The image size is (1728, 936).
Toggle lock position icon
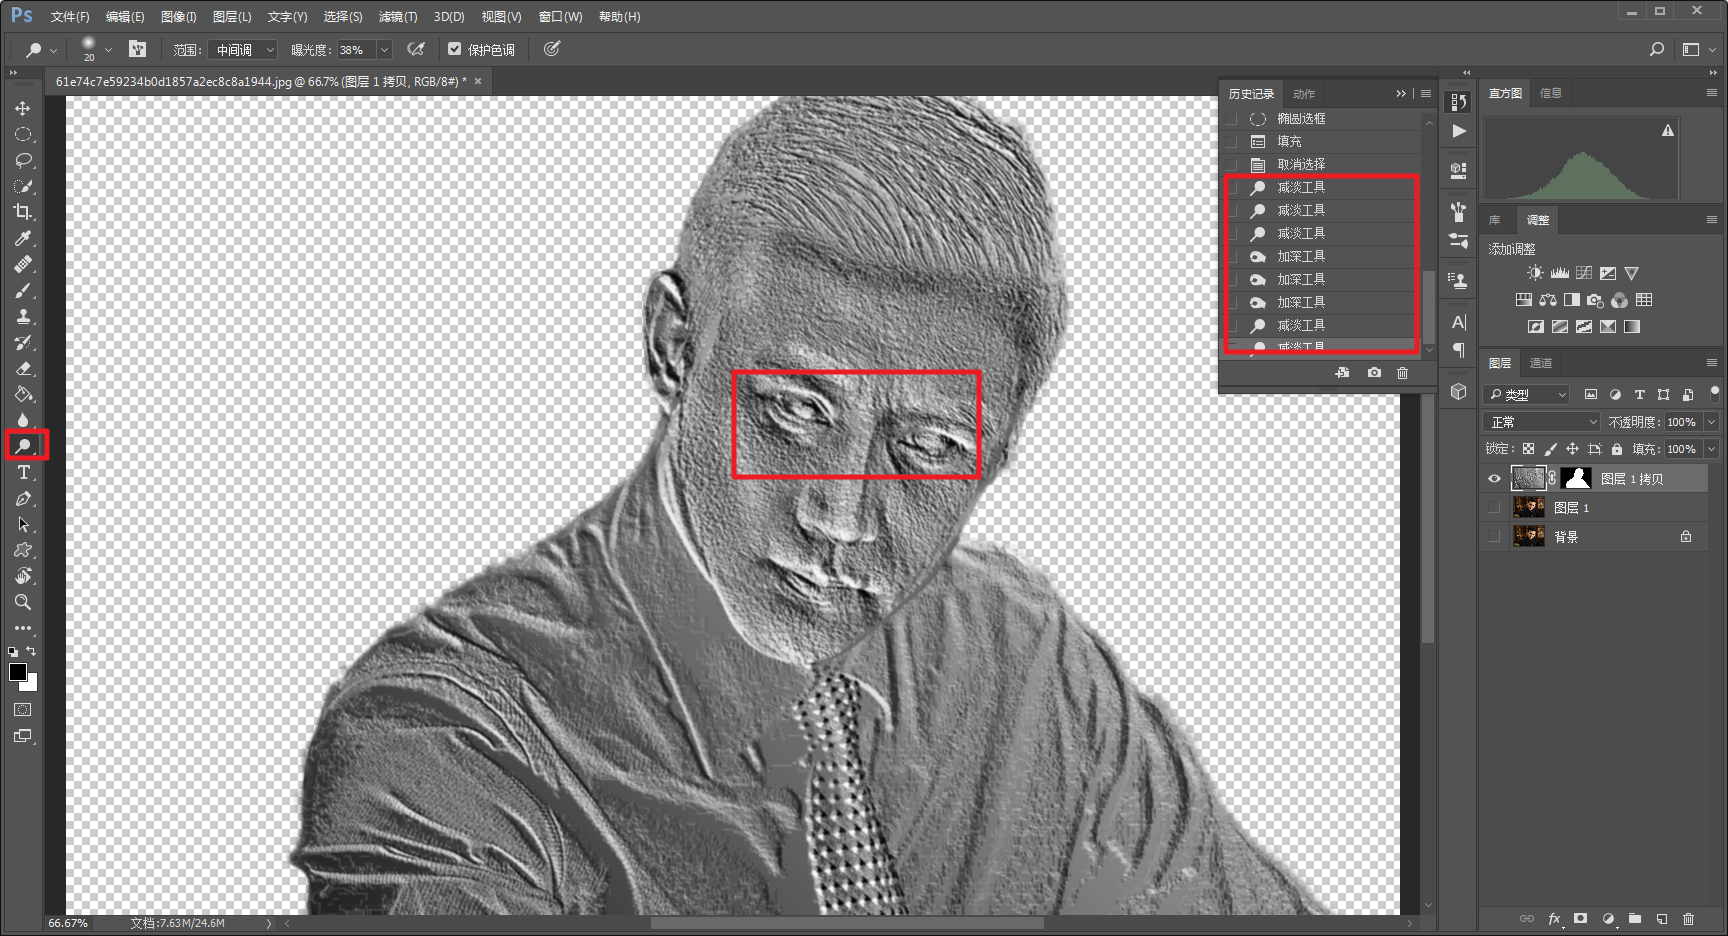pyautogui.click(x=1572, y=449)
